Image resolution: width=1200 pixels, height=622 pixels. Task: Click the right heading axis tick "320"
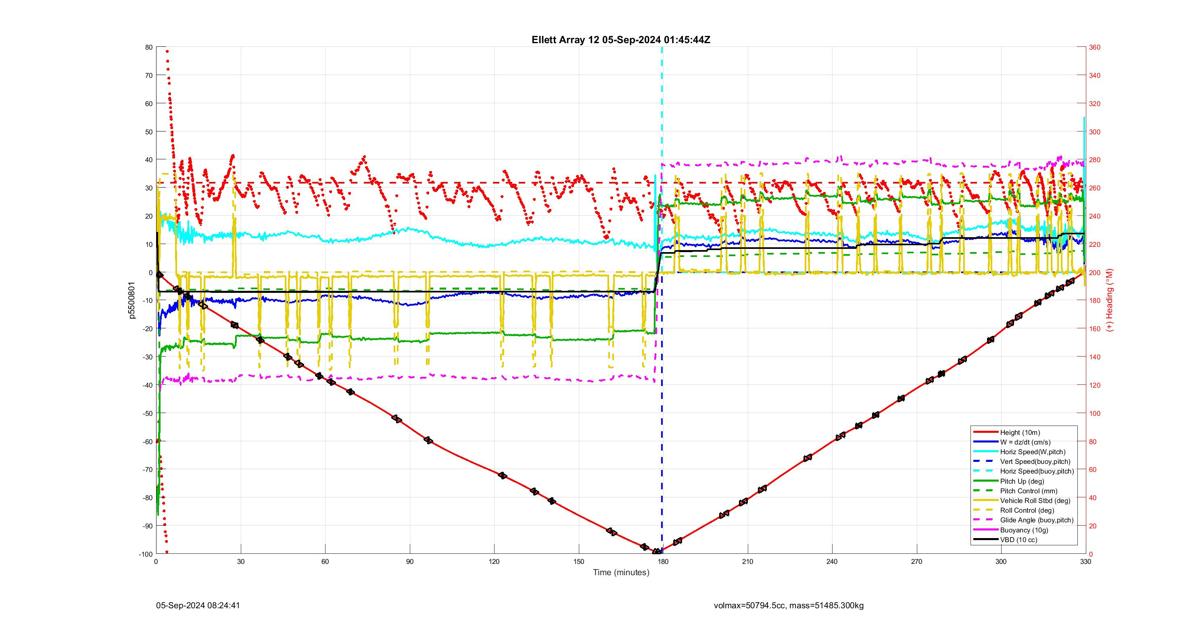(1095, 103)
